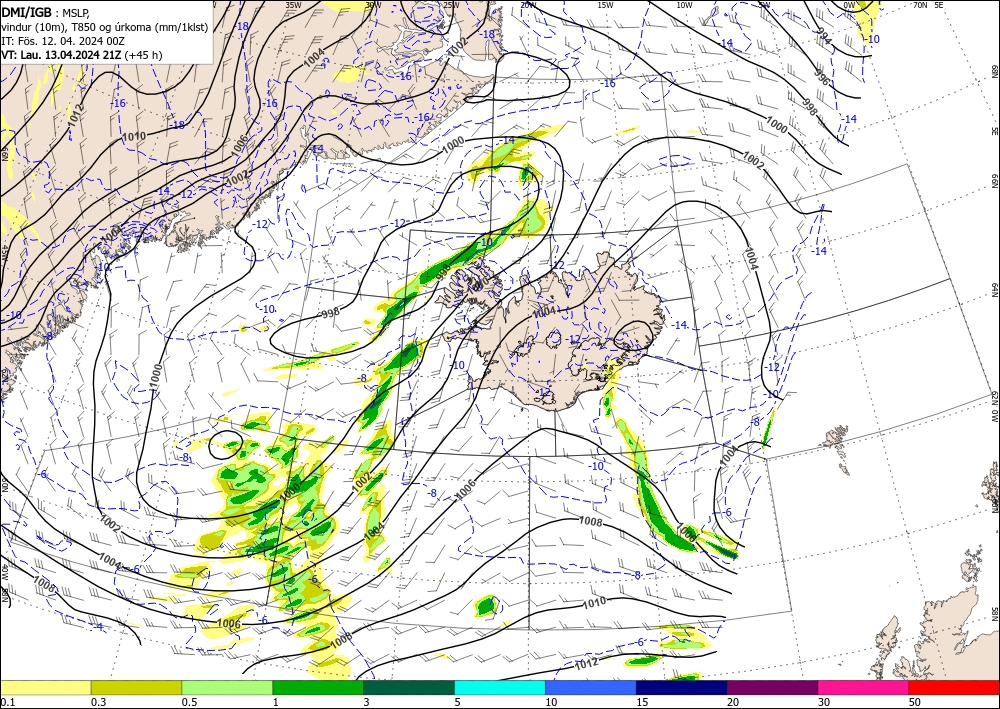The width and height of the screenshot is (1000, 709).
Task: Click the "DMI/IGB" title text
Action: coord(27,11)
